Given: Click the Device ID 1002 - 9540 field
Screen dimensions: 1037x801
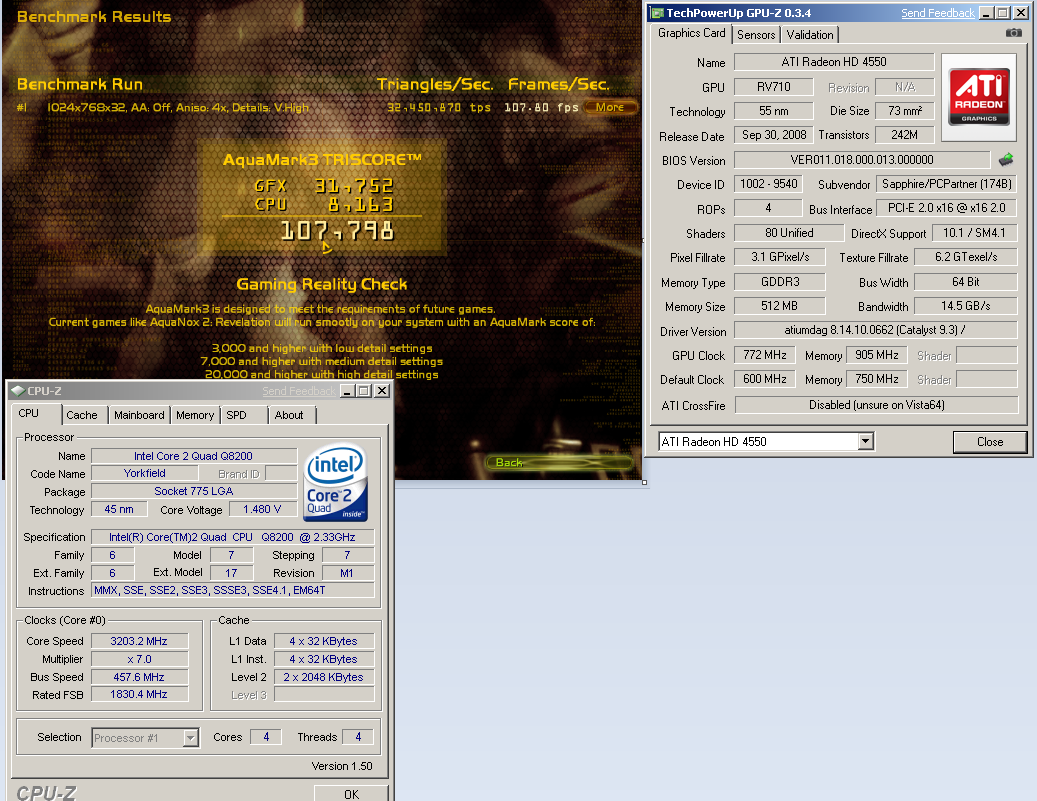Looking at the screenshot, I should pyautogui.click(x=768, y=184).
